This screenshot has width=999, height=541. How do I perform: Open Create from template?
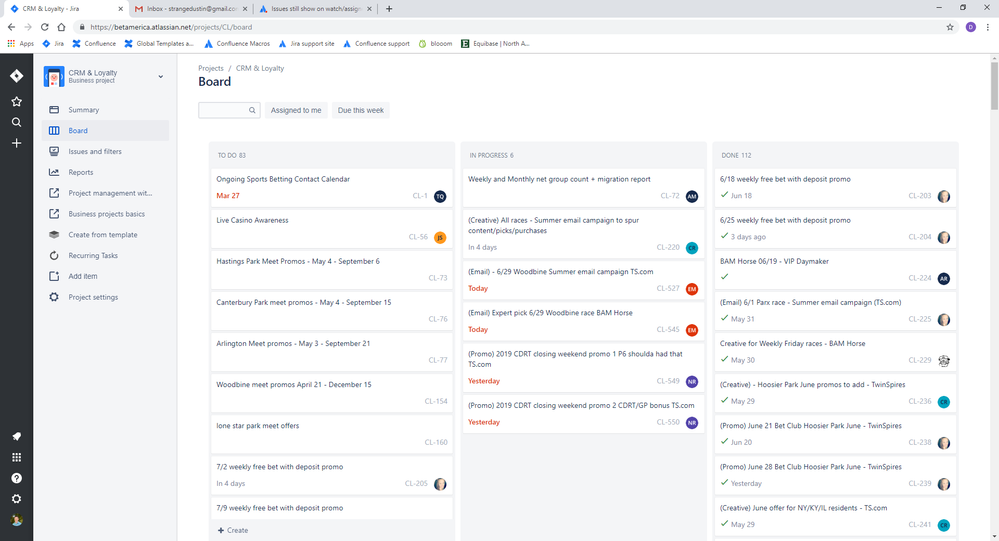tap(106, 234)
